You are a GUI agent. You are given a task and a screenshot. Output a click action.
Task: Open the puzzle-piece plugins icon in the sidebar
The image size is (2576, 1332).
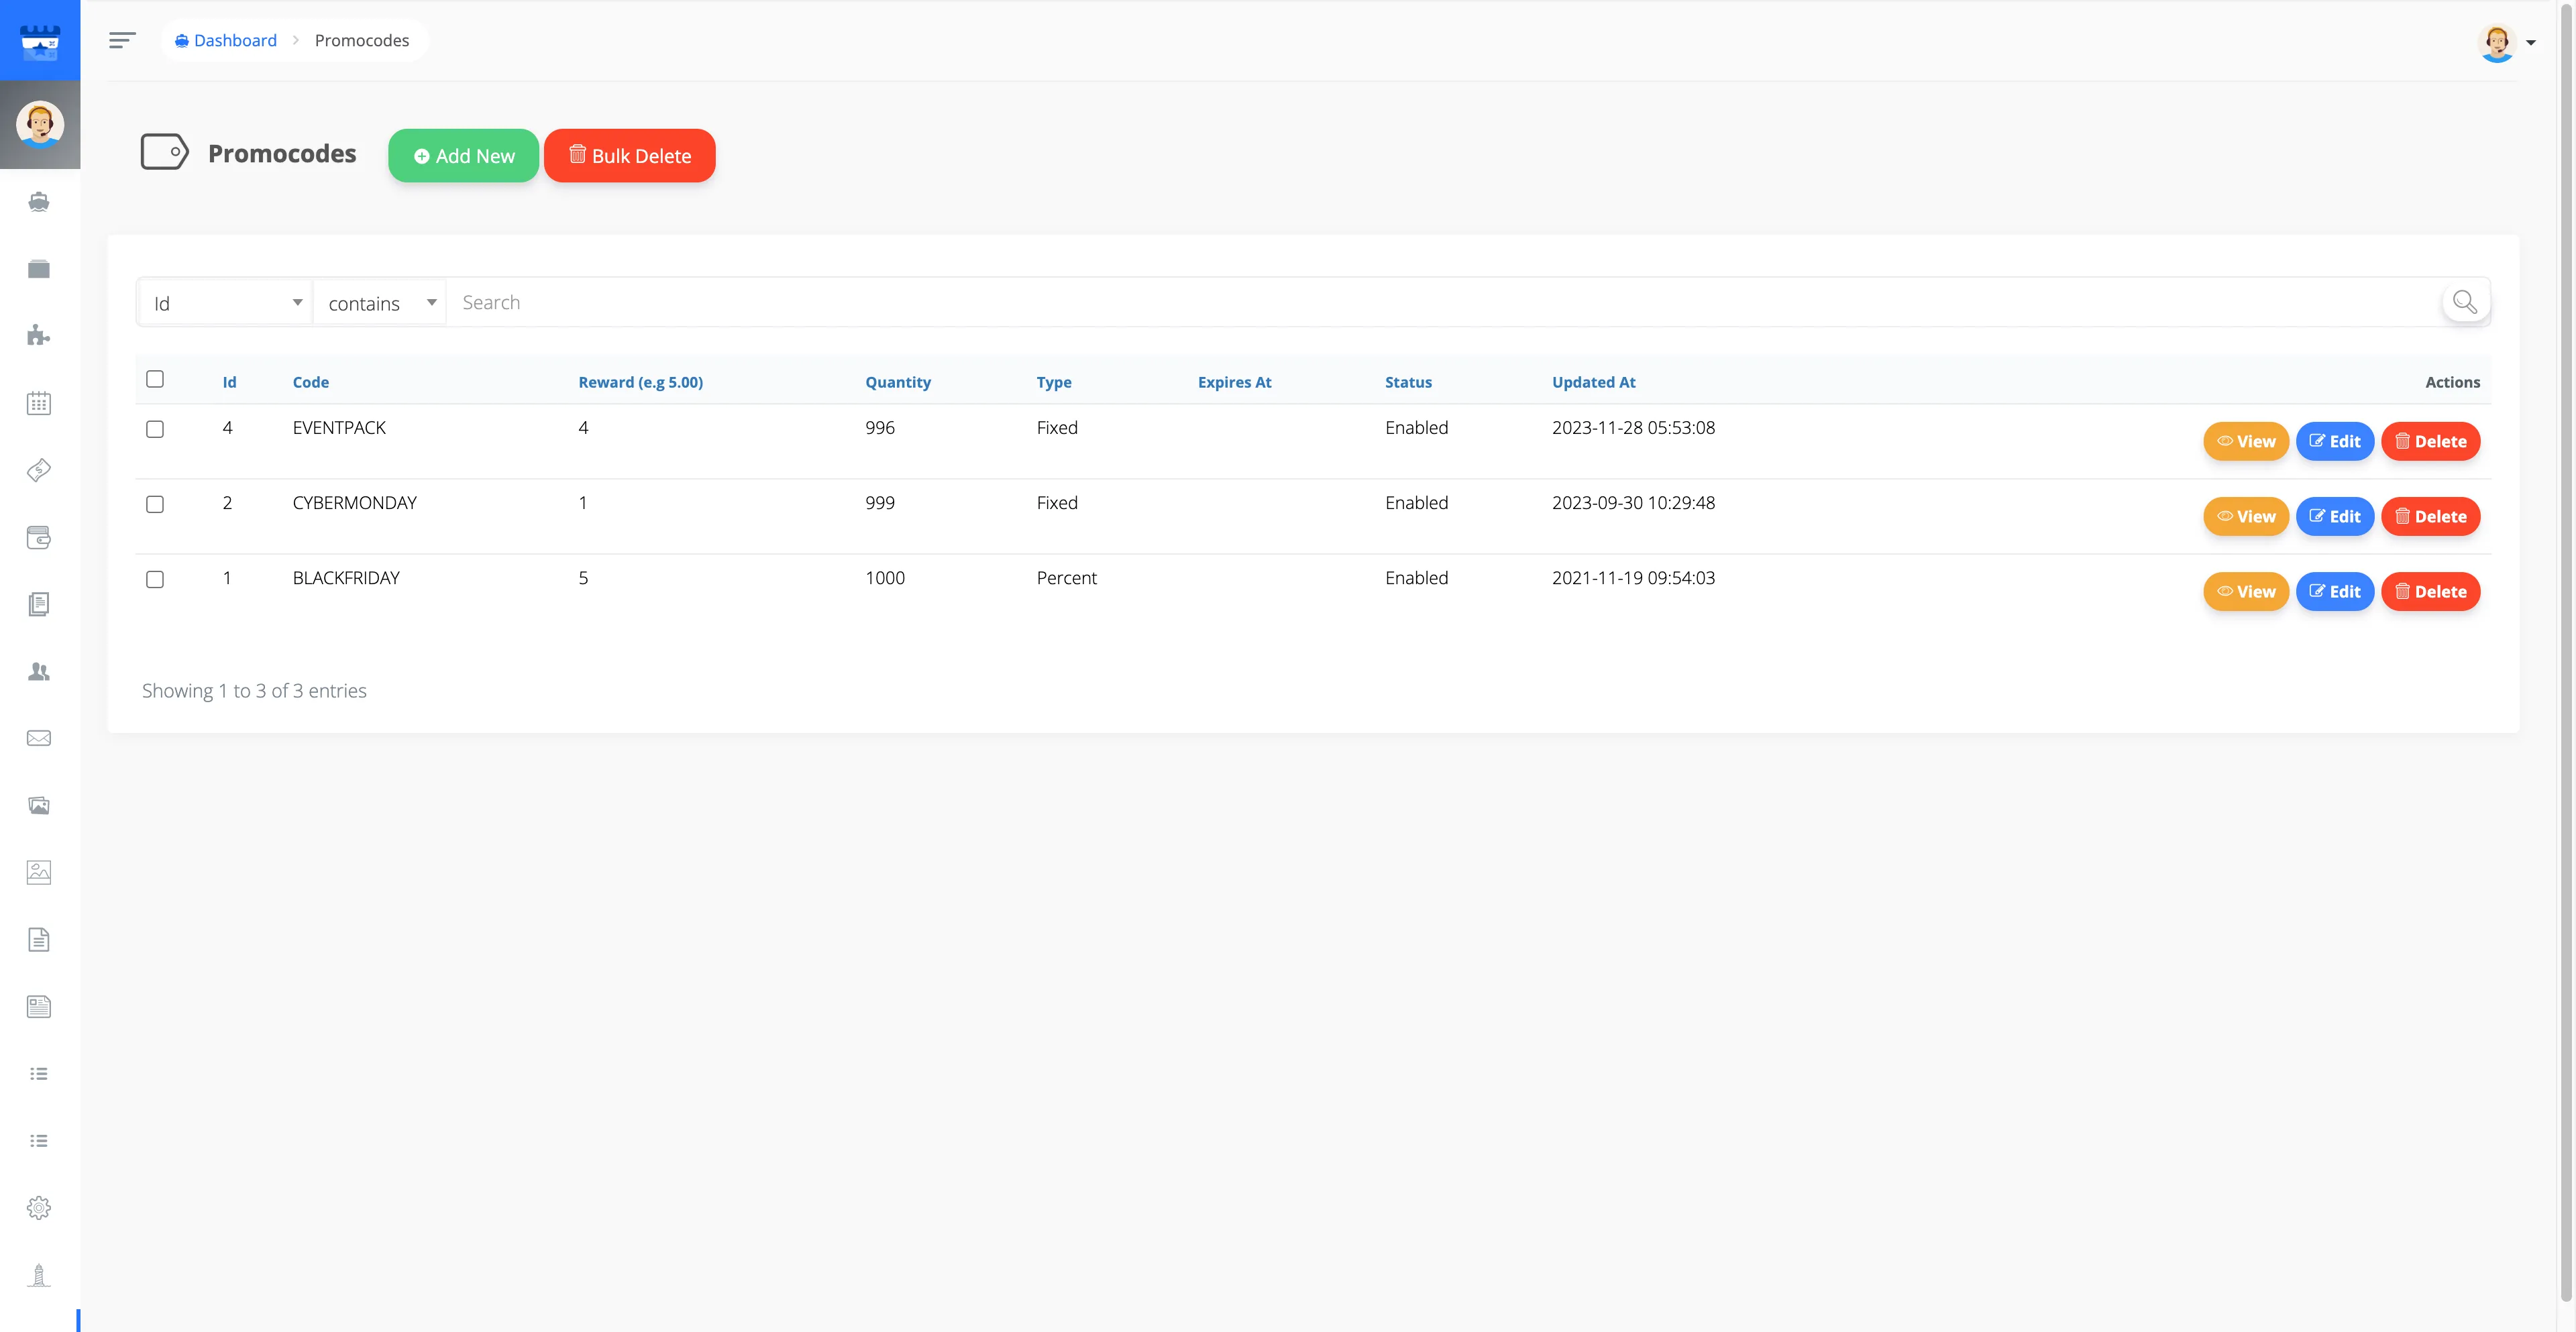coord(39,336)
